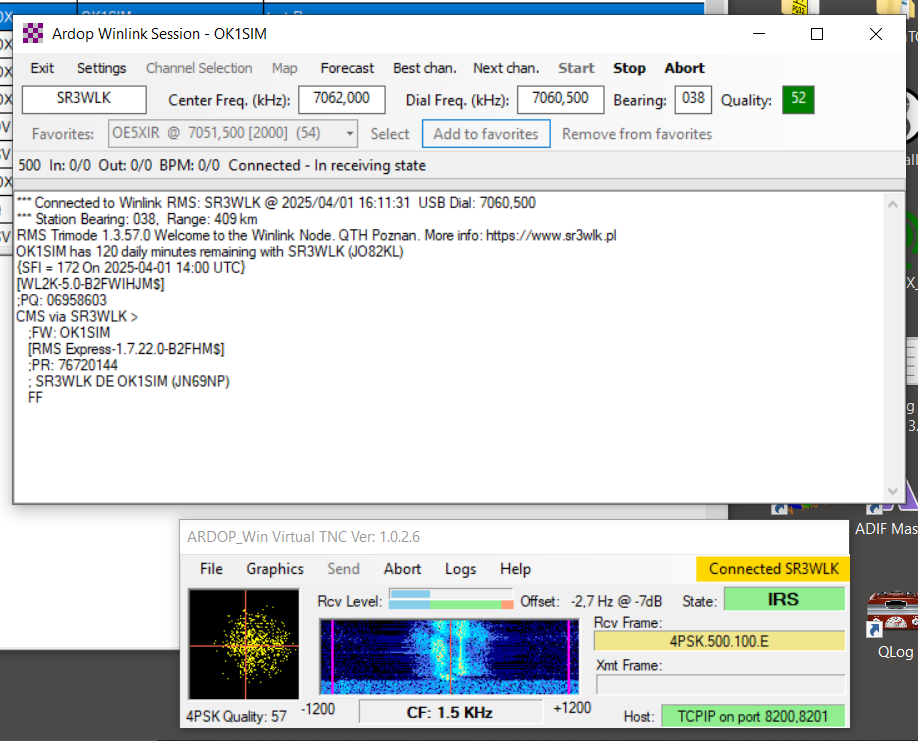Click the line 'CMS via SR3WLK >'
This screenshot has width=918, height=741.
[x=77, y=317]
